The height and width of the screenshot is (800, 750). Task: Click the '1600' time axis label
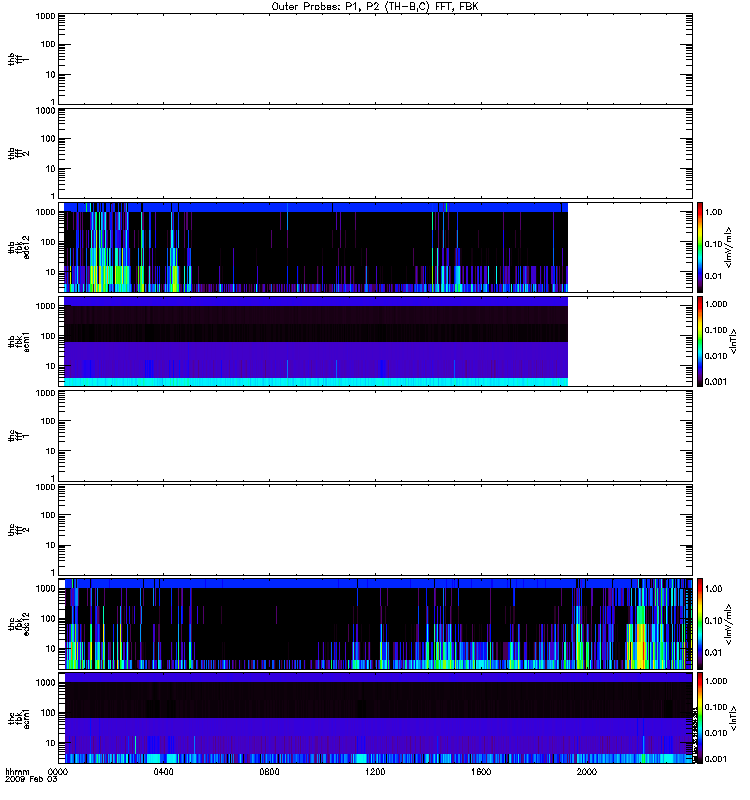[x=481, y=772]
